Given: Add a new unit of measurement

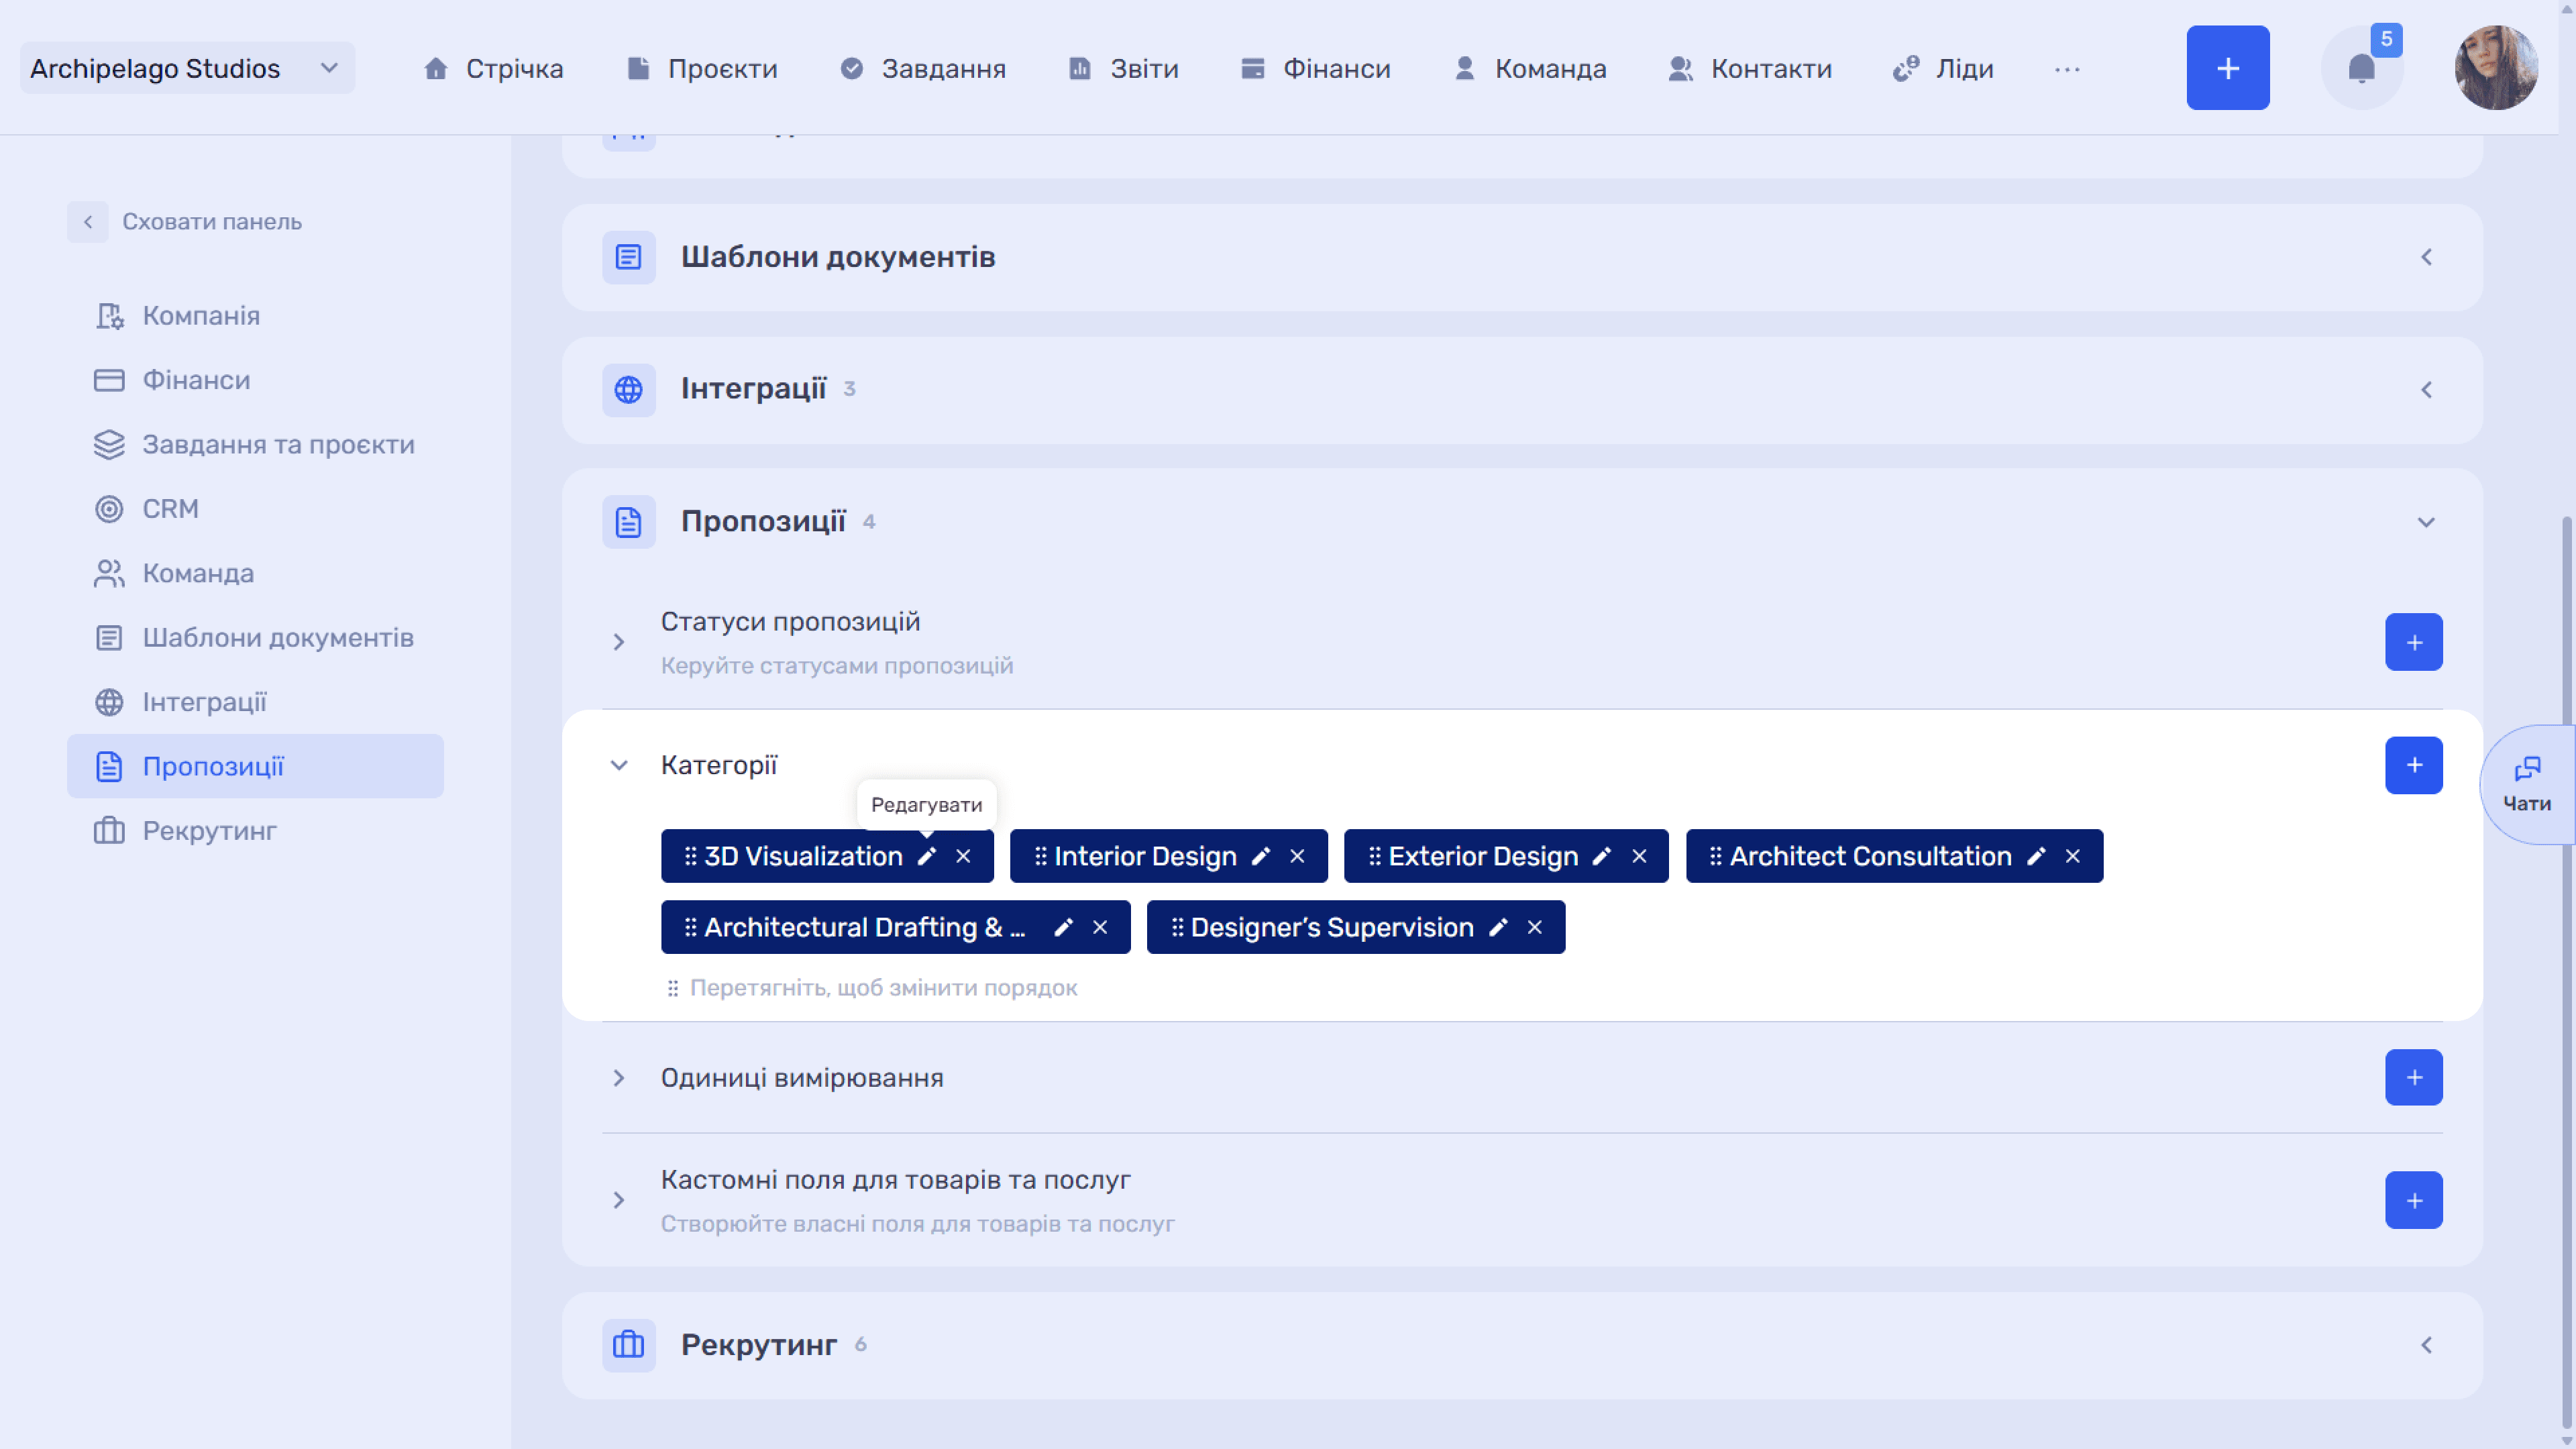Looking at the screenshot, I should tap(2413, 1077).
